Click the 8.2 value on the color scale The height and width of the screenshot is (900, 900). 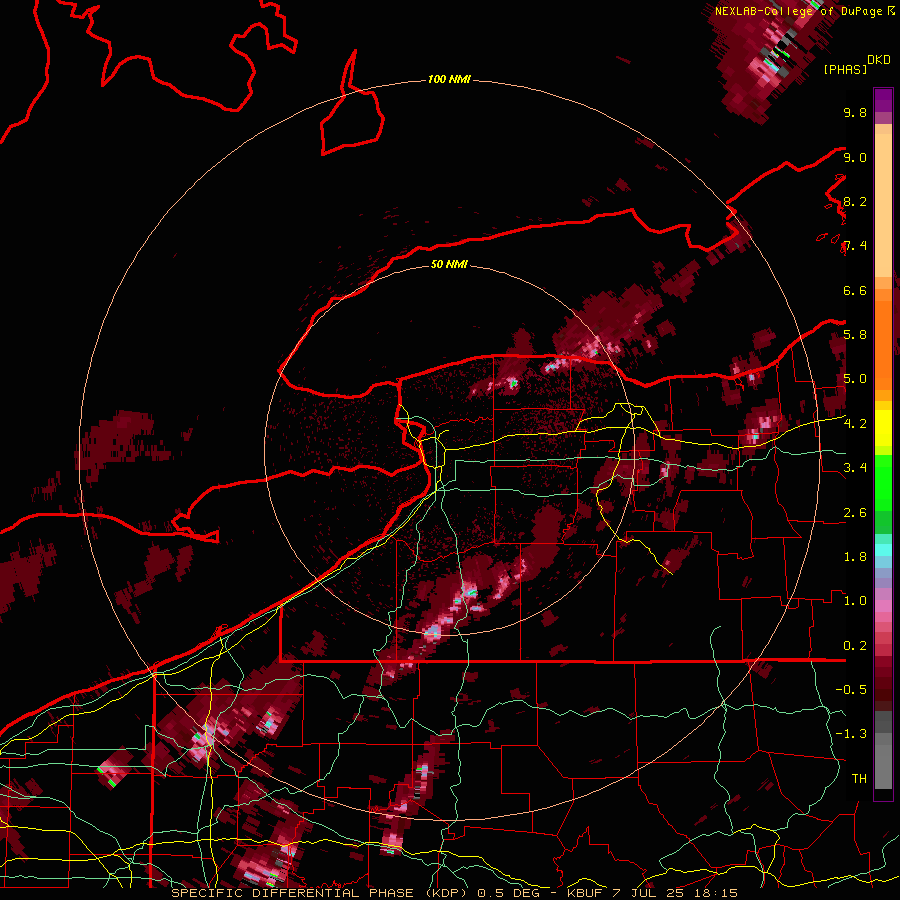855,201
